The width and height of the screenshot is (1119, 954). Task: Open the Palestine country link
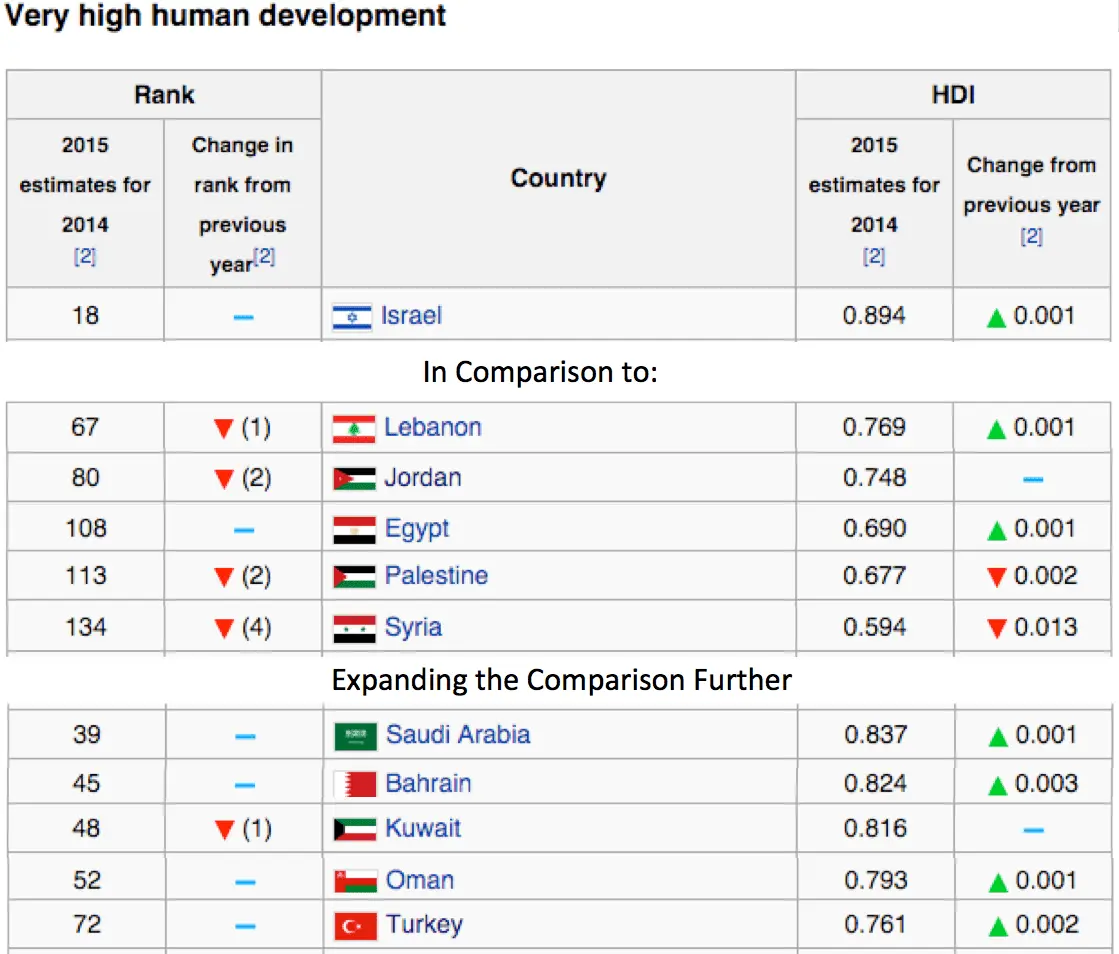tap(436, 576)
